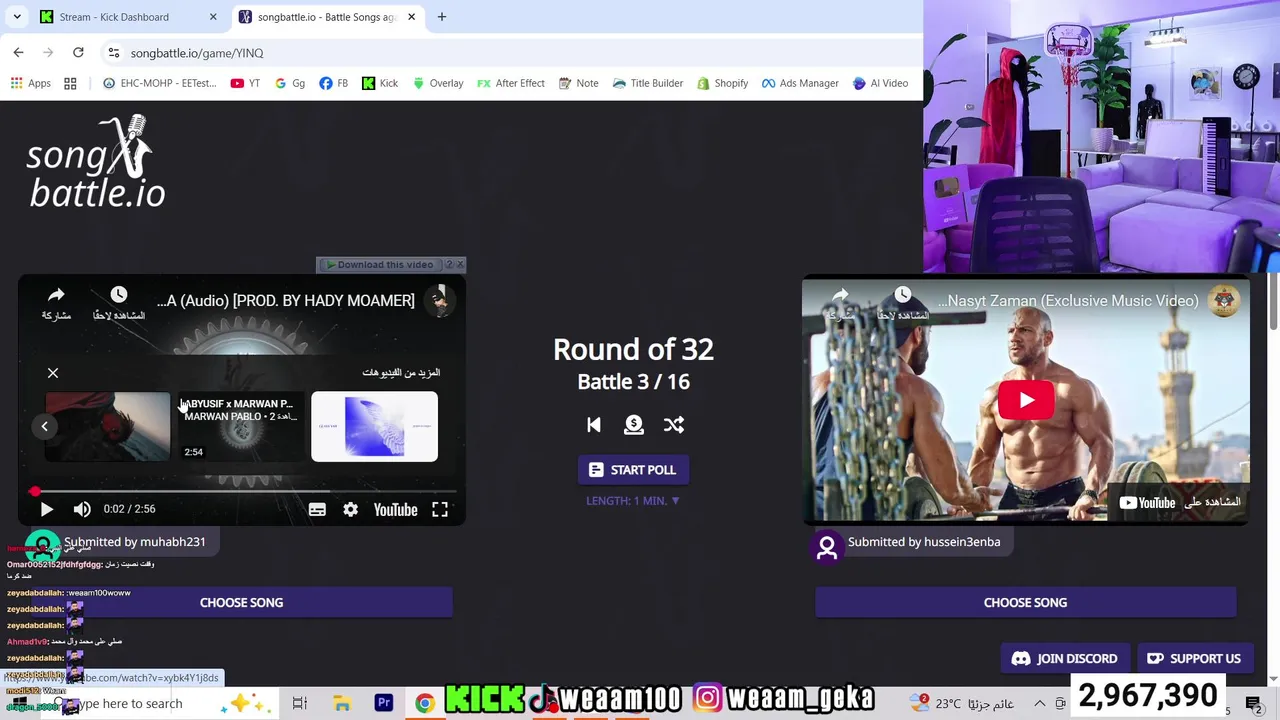Watch the right video on YouTube
The width and height of the screenshot is (1280, 720).
tap(1180, 502)
